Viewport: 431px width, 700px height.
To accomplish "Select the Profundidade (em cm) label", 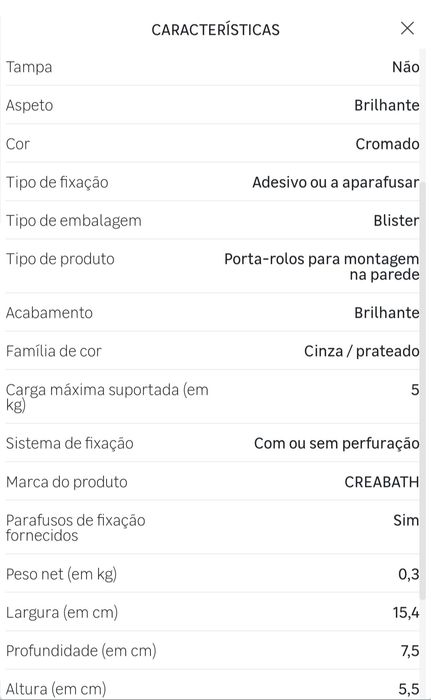I will tap(81, 650).
